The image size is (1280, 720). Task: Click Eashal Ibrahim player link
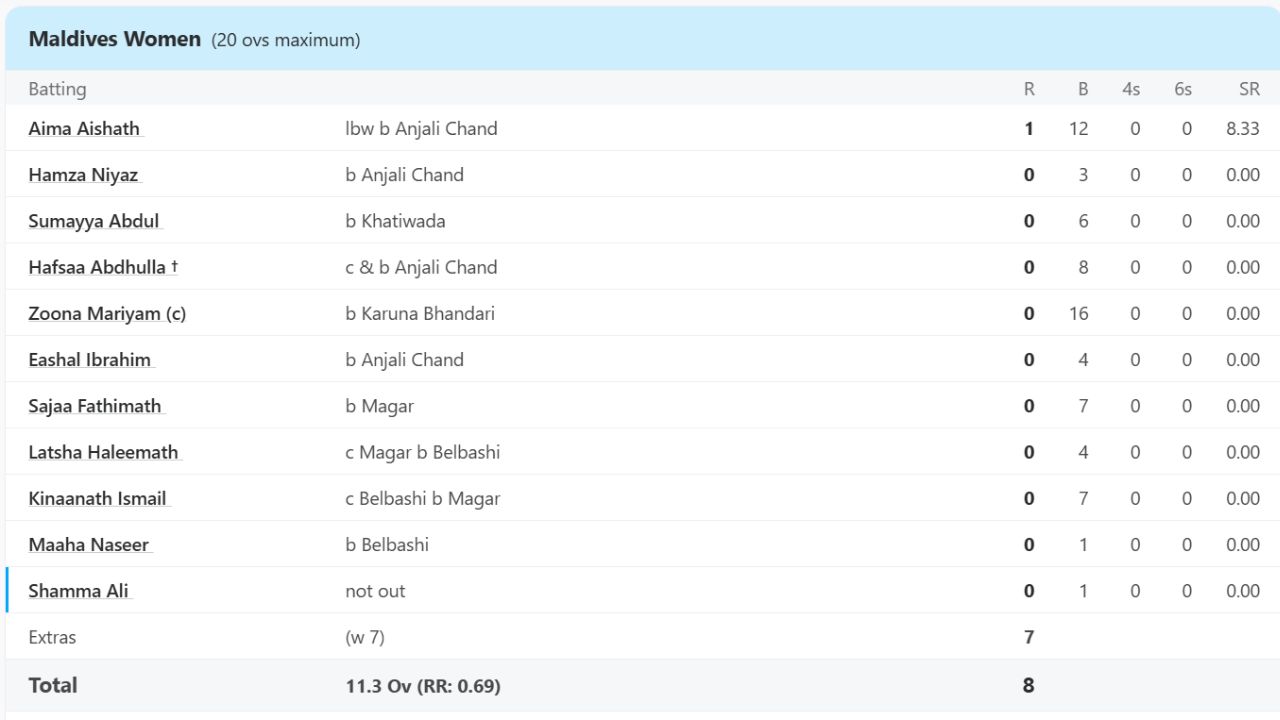[x=90, y=360]
